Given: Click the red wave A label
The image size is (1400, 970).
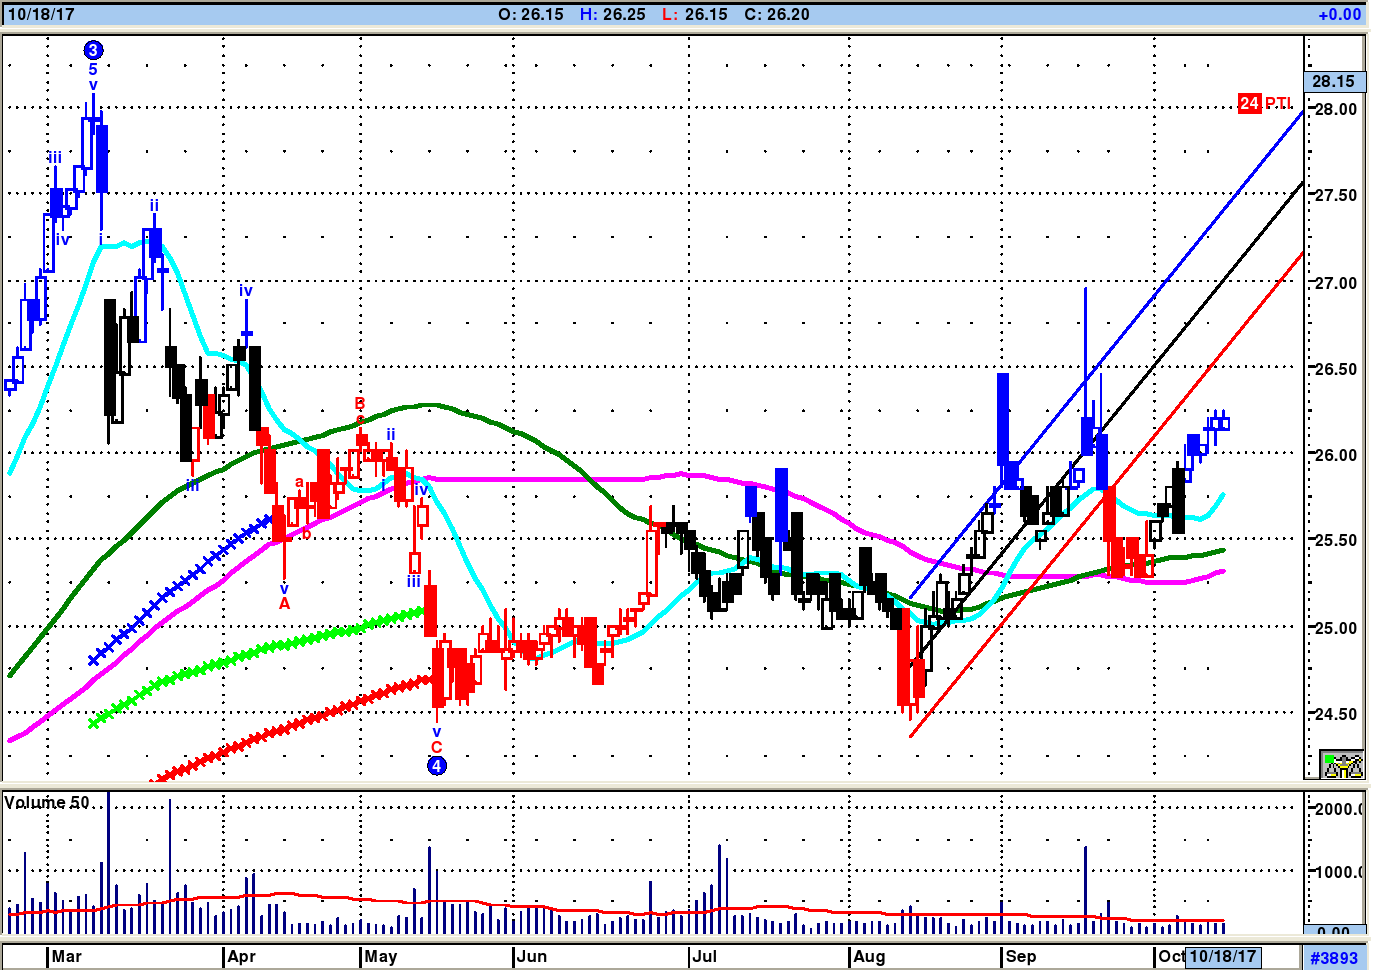Looking at the screenshot, I should click(284, 604).
